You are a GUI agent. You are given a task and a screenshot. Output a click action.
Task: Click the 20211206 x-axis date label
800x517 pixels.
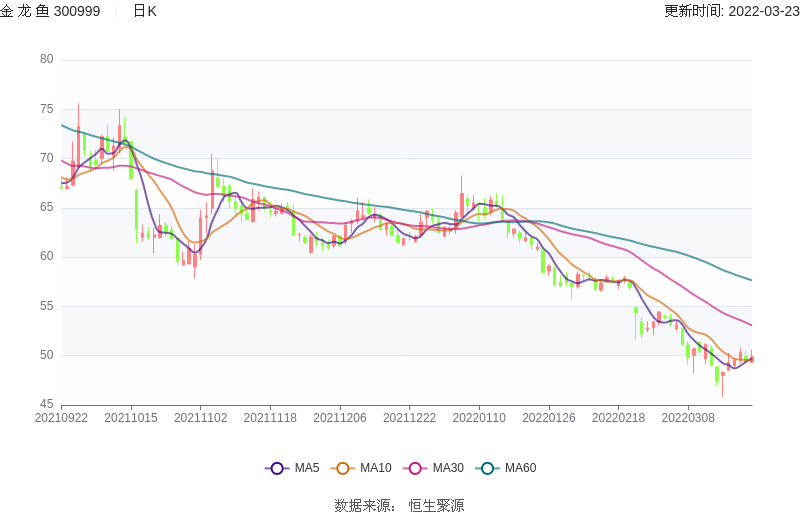[x=340, y=418]
